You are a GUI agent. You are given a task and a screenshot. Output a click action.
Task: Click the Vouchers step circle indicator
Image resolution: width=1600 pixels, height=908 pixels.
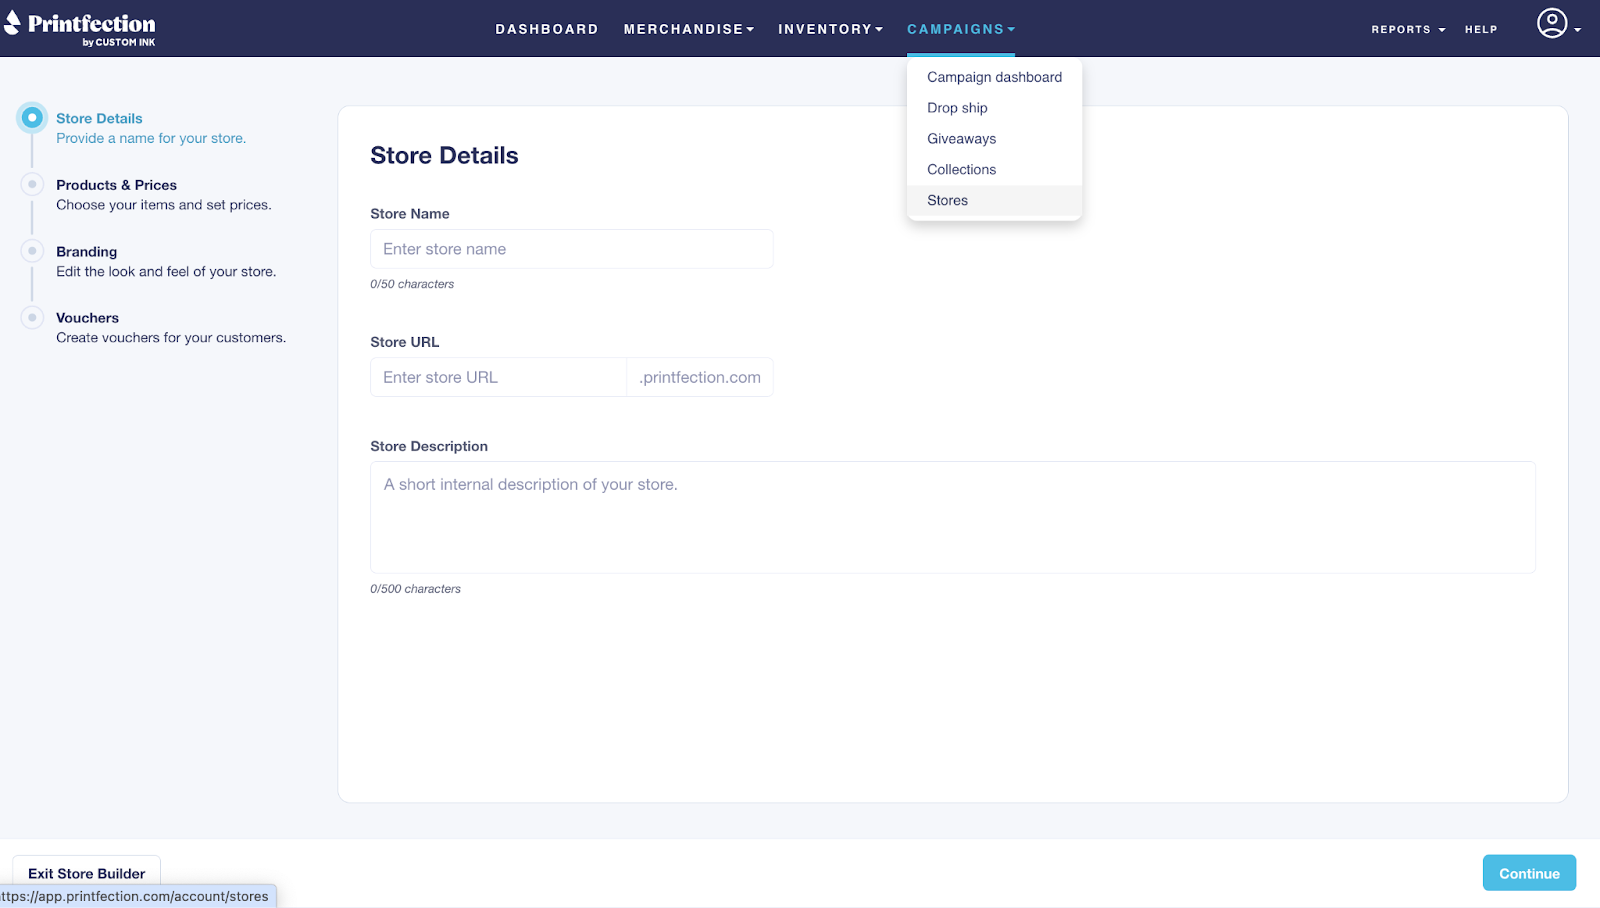32,318
